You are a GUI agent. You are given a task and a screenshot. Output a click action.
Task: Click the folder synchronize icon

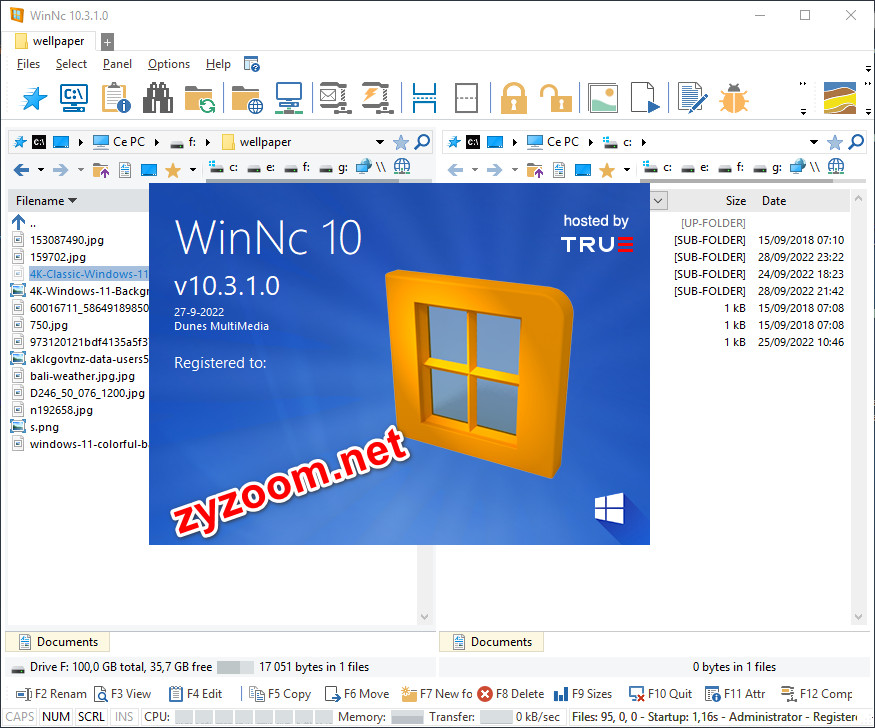click(200, 99)
